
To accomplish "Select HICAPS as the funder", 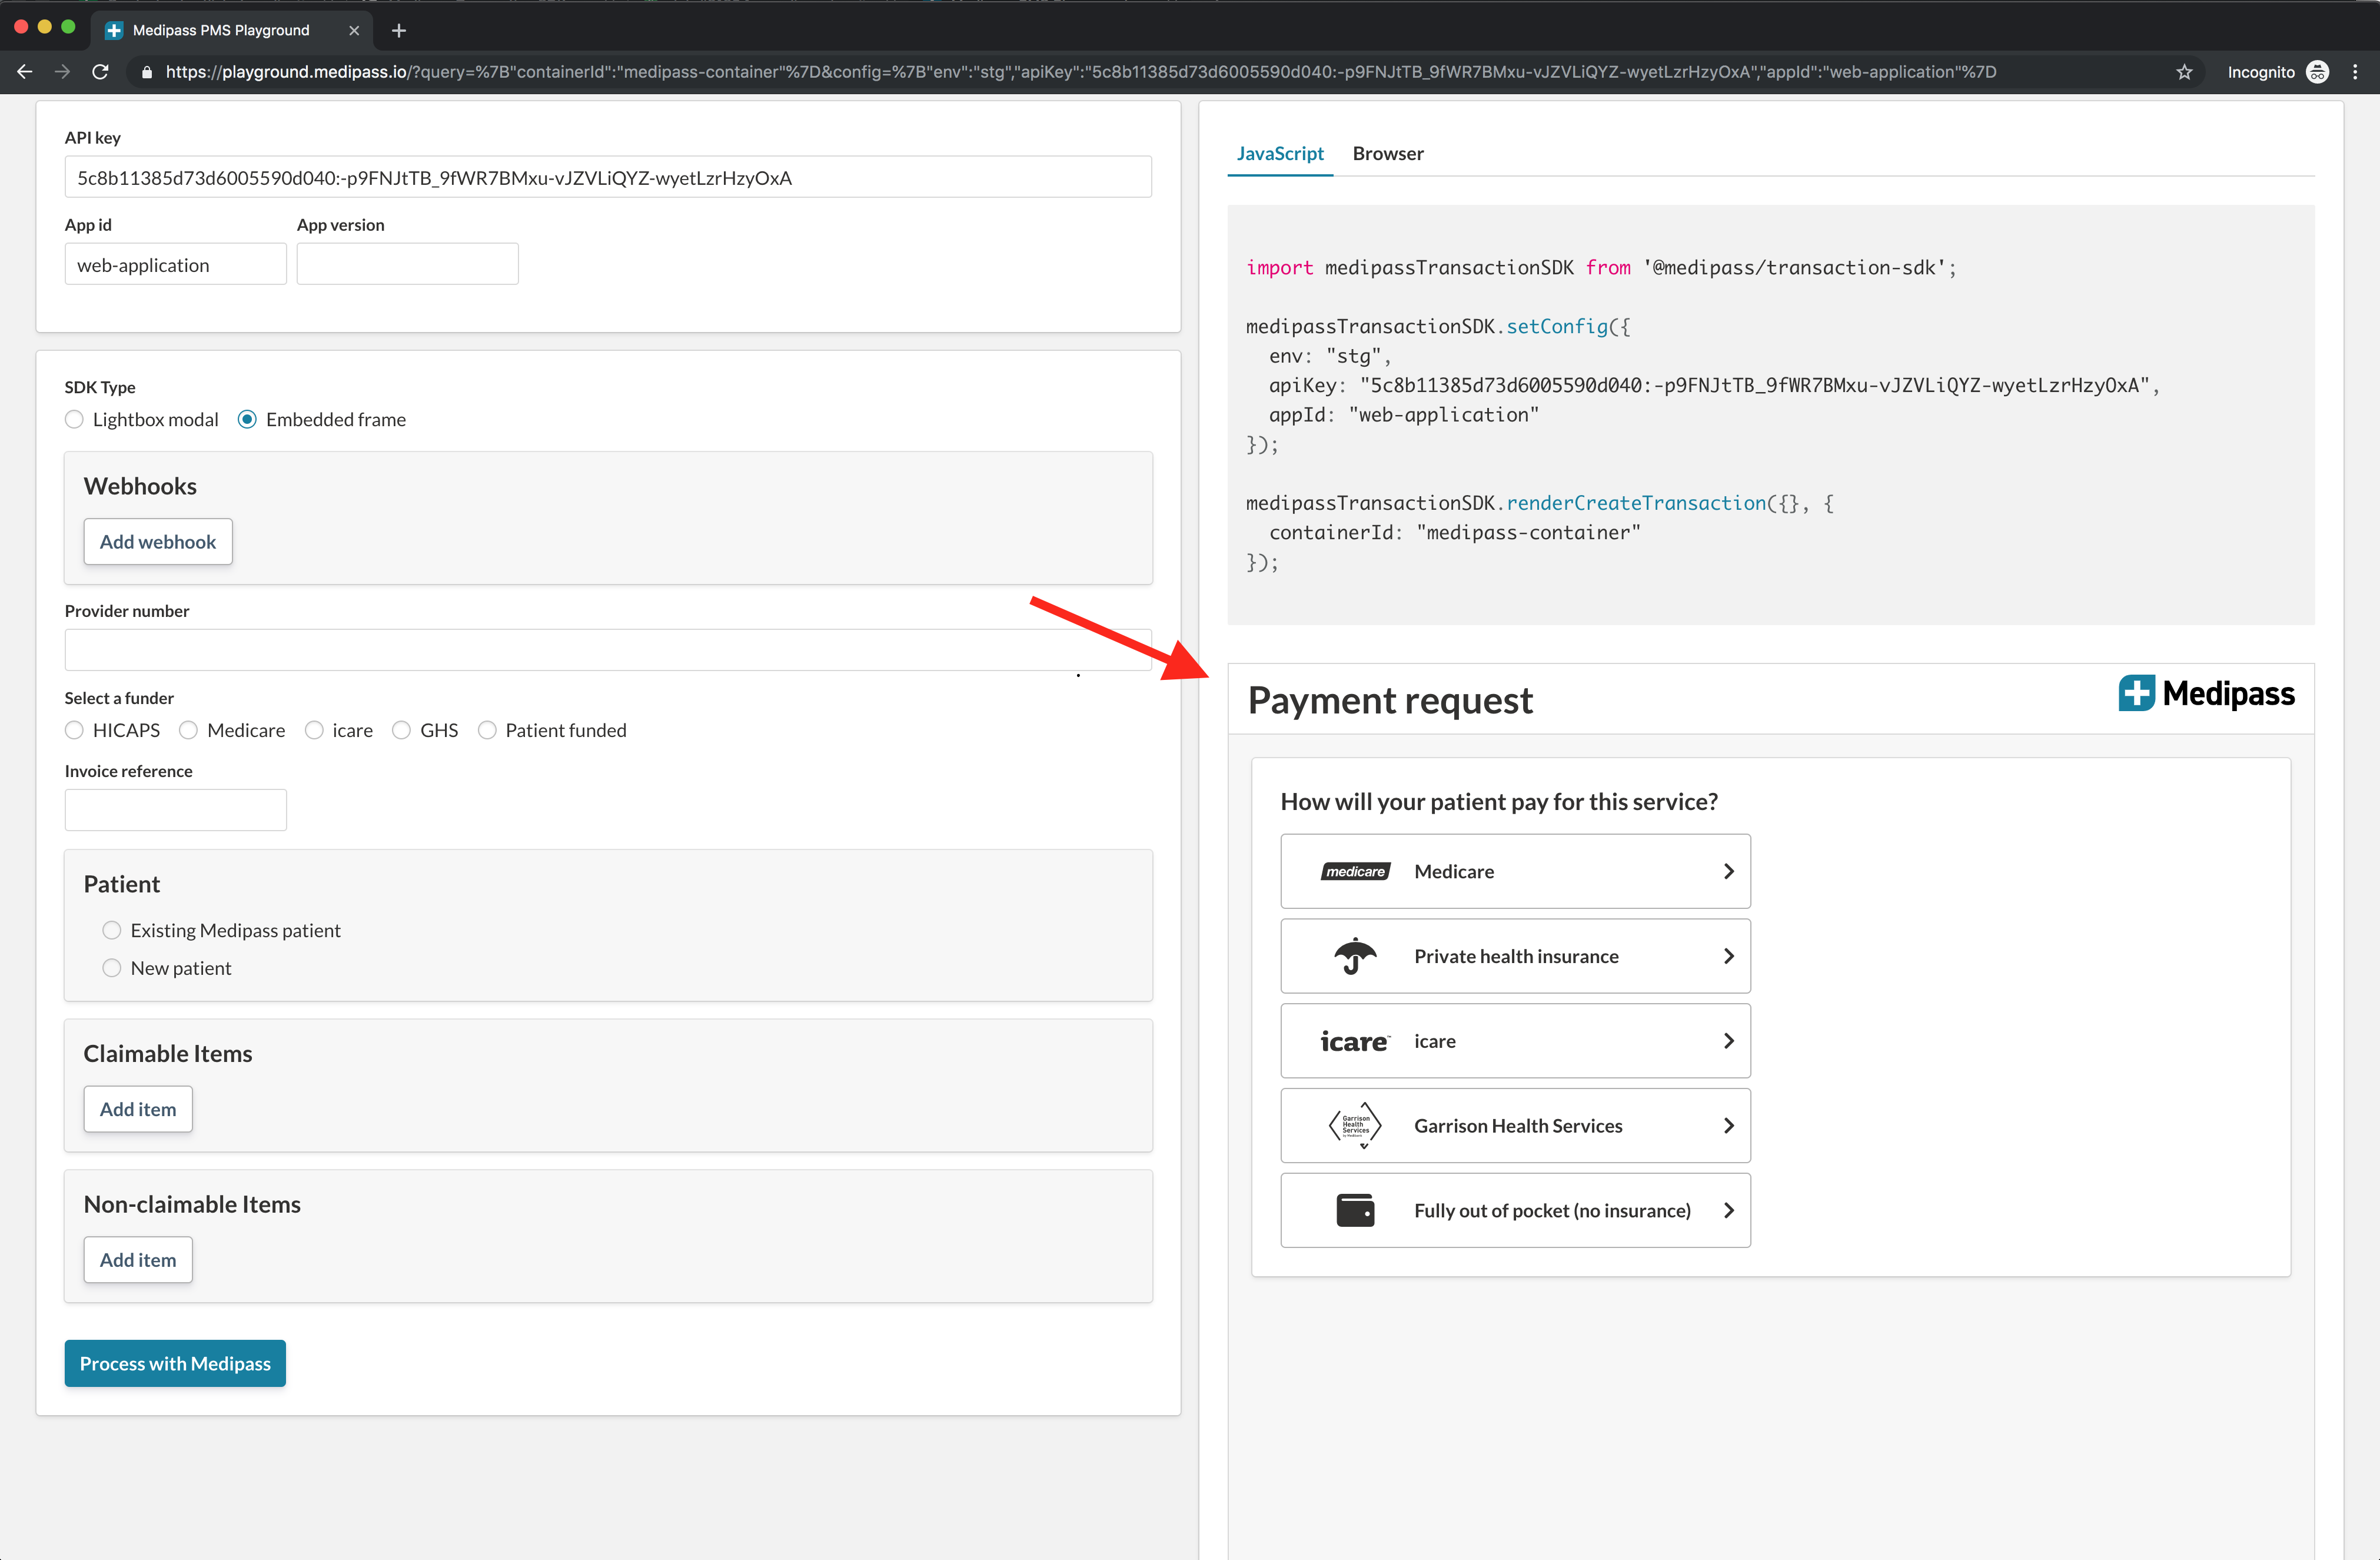I will pyautogui.click(x=75, y=730).
